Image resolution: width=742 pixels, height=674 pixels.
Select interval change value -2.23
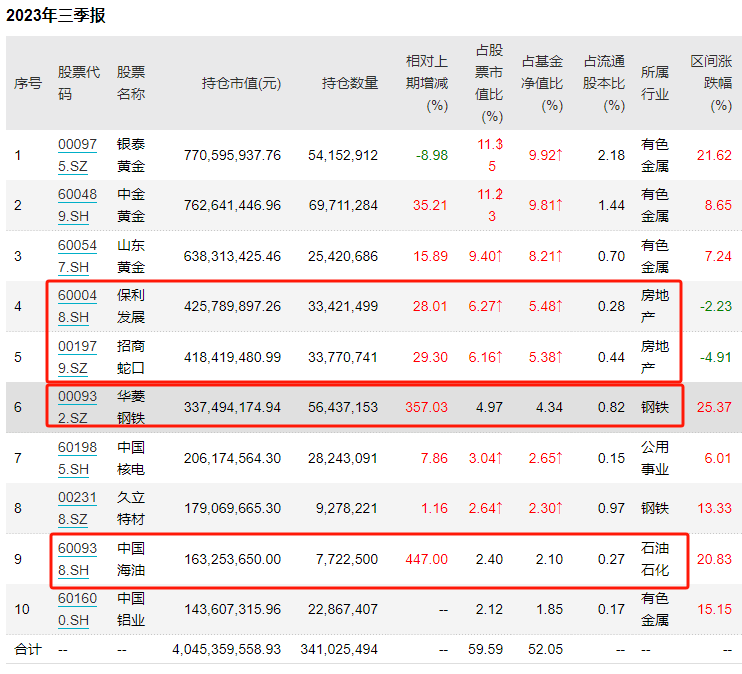(x=716, y=306)
